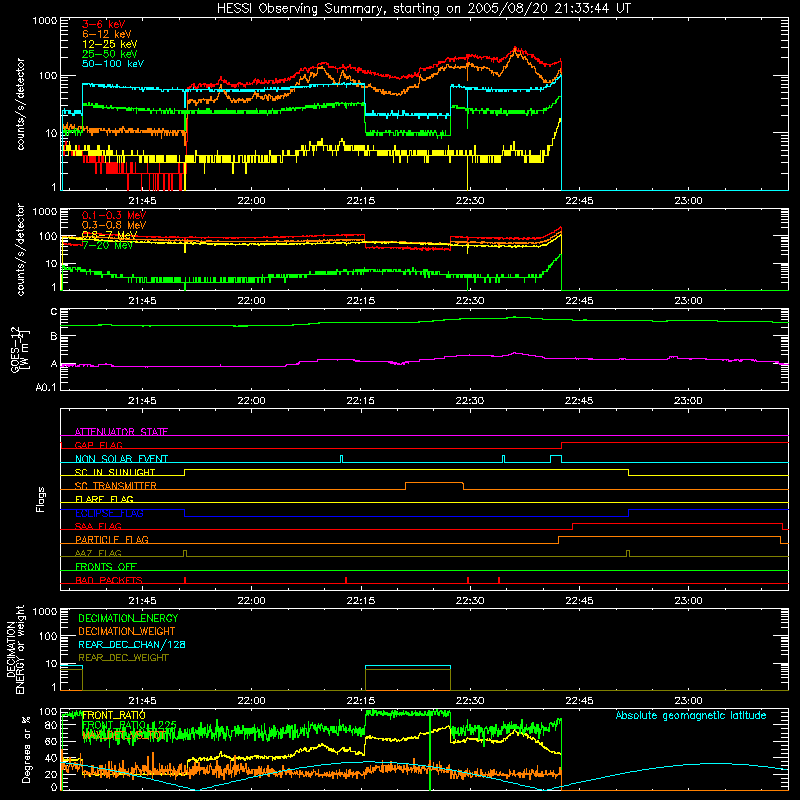Click the B flux class tick label
This screenshot has width=800, height=800.
(54, 337)
